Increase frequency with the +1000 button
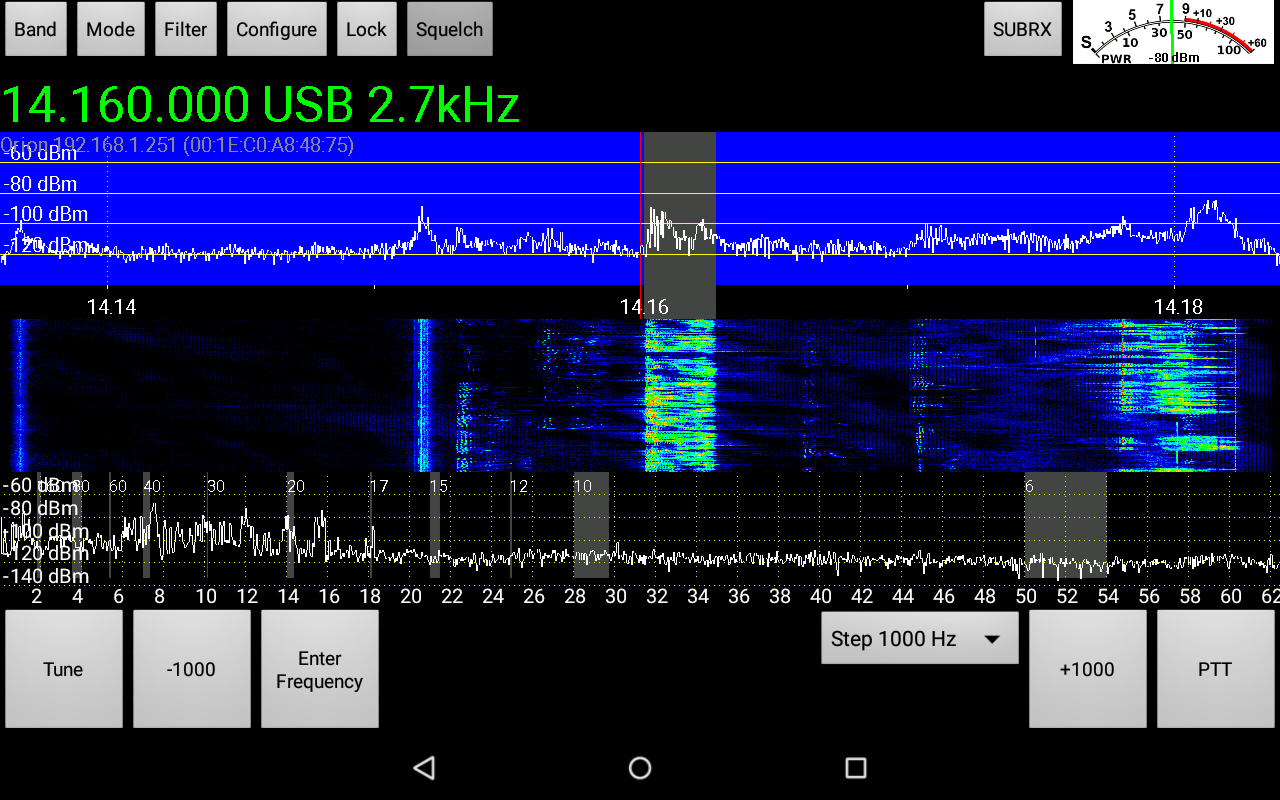Image resolution: width=1280 pixels, height=800 pixels. click(1087, 668)
